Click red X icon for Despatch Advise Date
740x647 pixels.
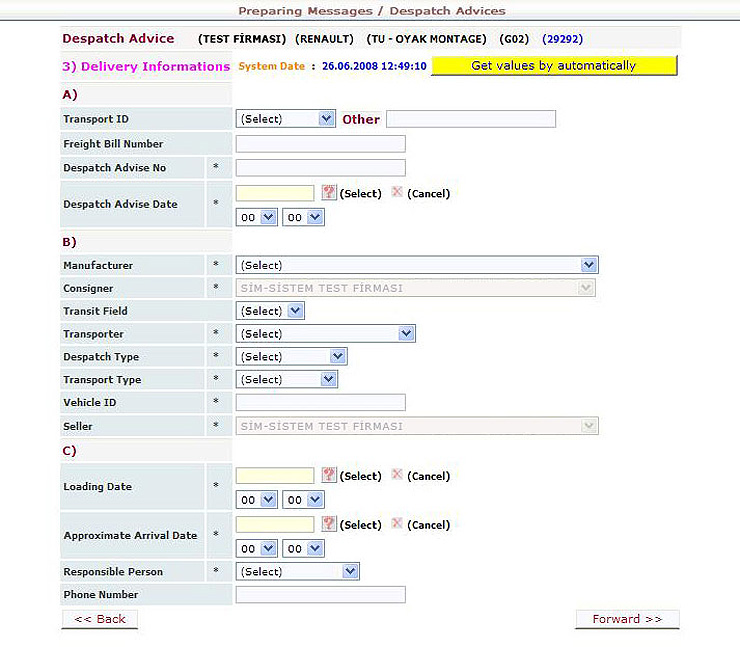(x=397, y=192)
